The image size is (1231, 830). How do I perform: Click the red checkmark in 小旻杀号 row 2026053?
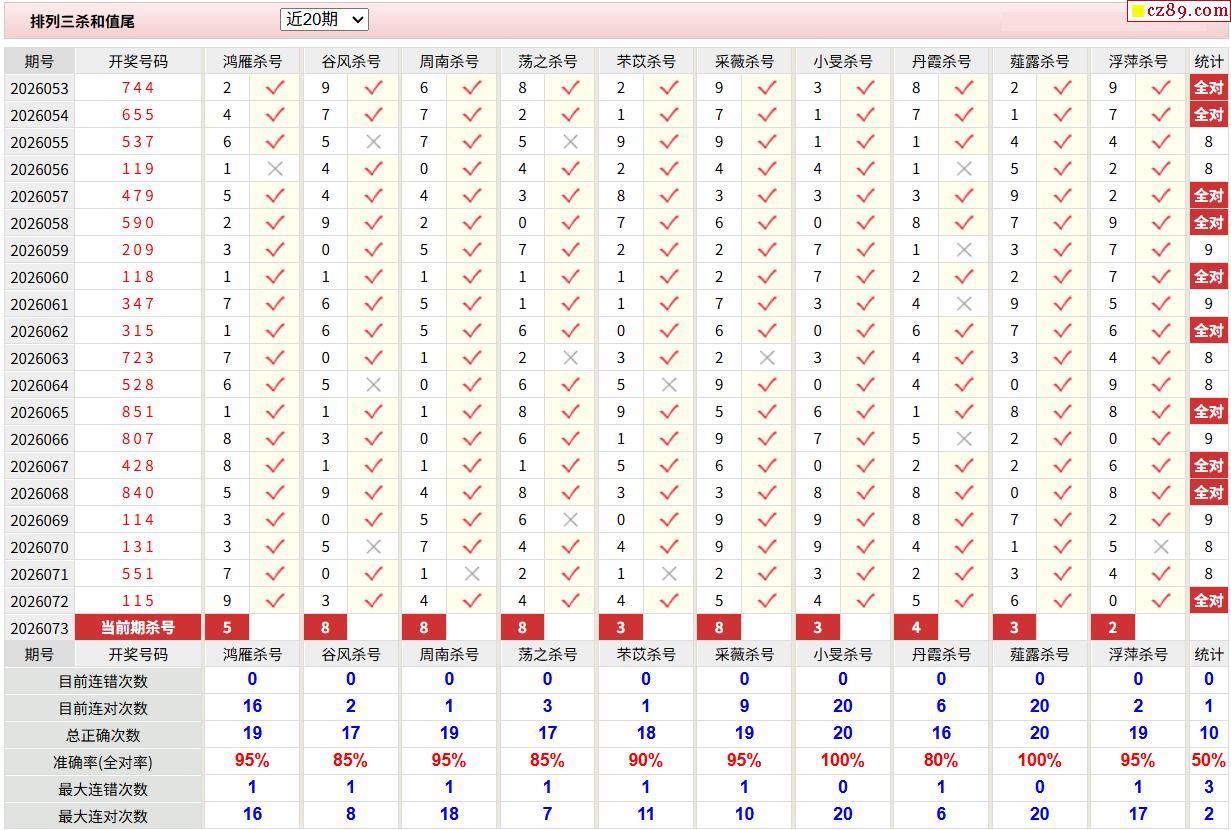coord(865,88)
